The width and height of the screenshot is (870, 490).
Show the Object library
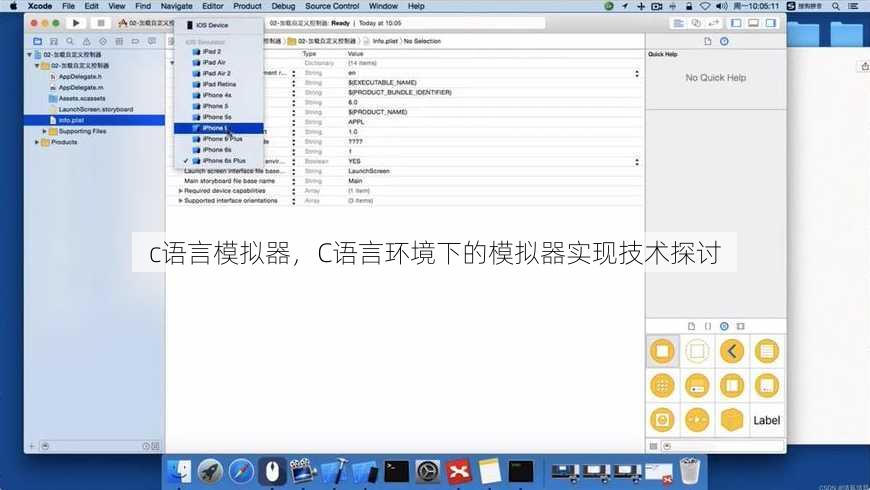point(724,326)
